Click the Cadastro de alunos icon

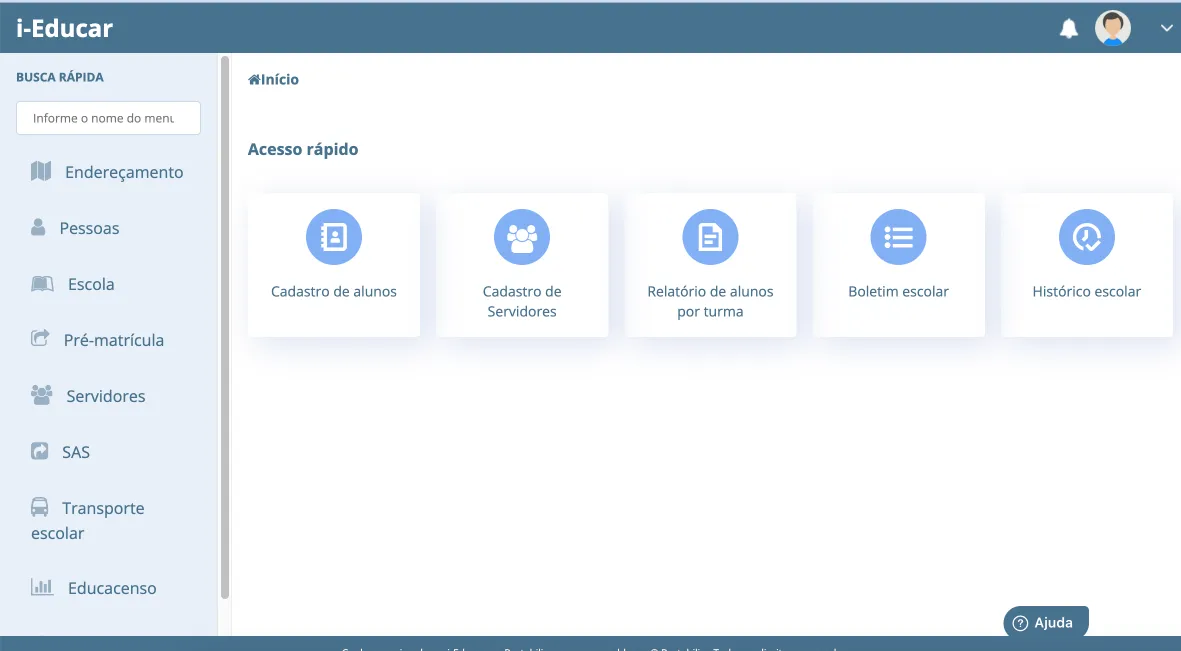coord(334,237)
